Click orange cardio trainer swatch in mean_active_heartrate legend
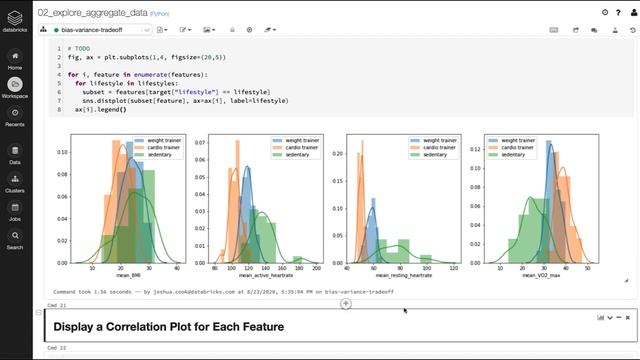 [x=277, y=147]
